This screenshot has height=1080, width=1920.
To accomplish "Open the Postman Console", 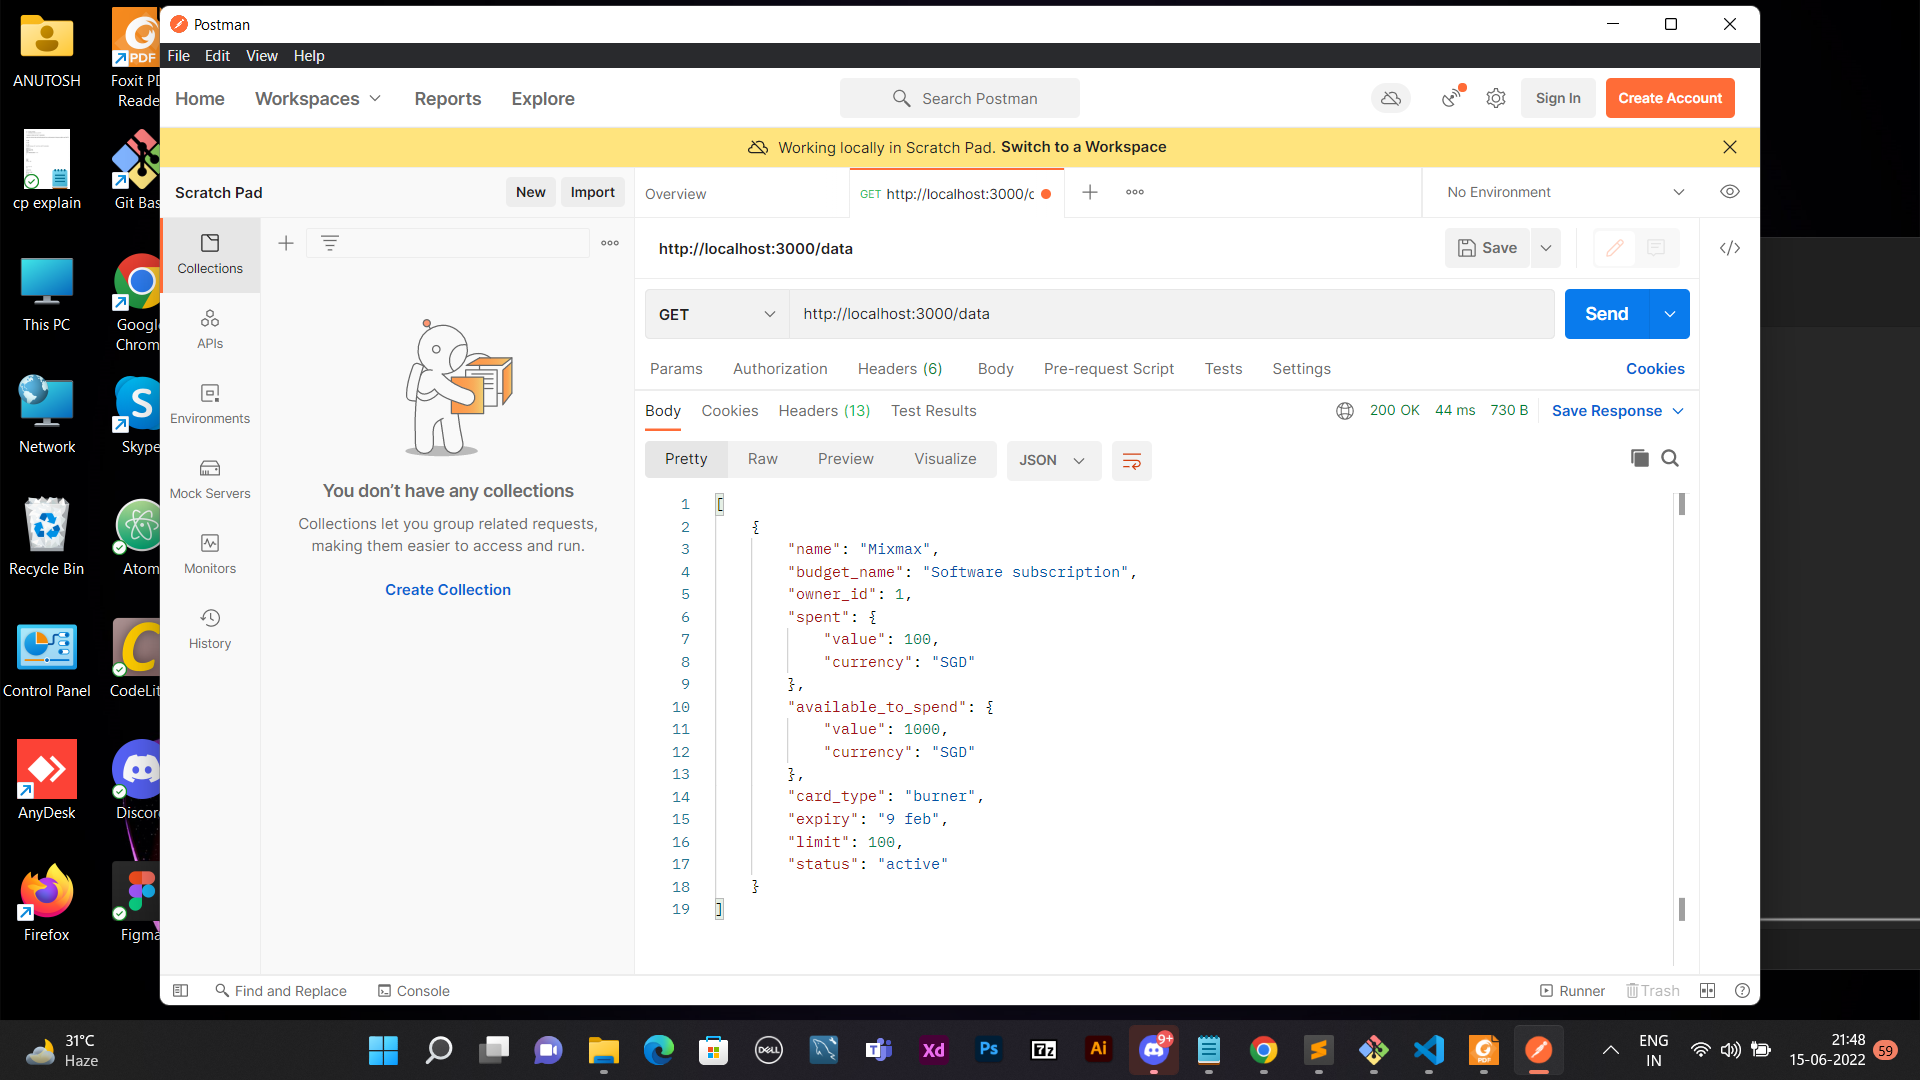I will tap(413, 990).
